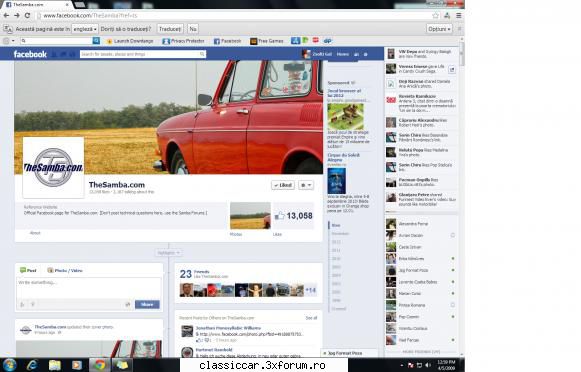Open the page language dropdown showing engleză
This screenshot has height=372, width=581.
[x=85, y=29]
